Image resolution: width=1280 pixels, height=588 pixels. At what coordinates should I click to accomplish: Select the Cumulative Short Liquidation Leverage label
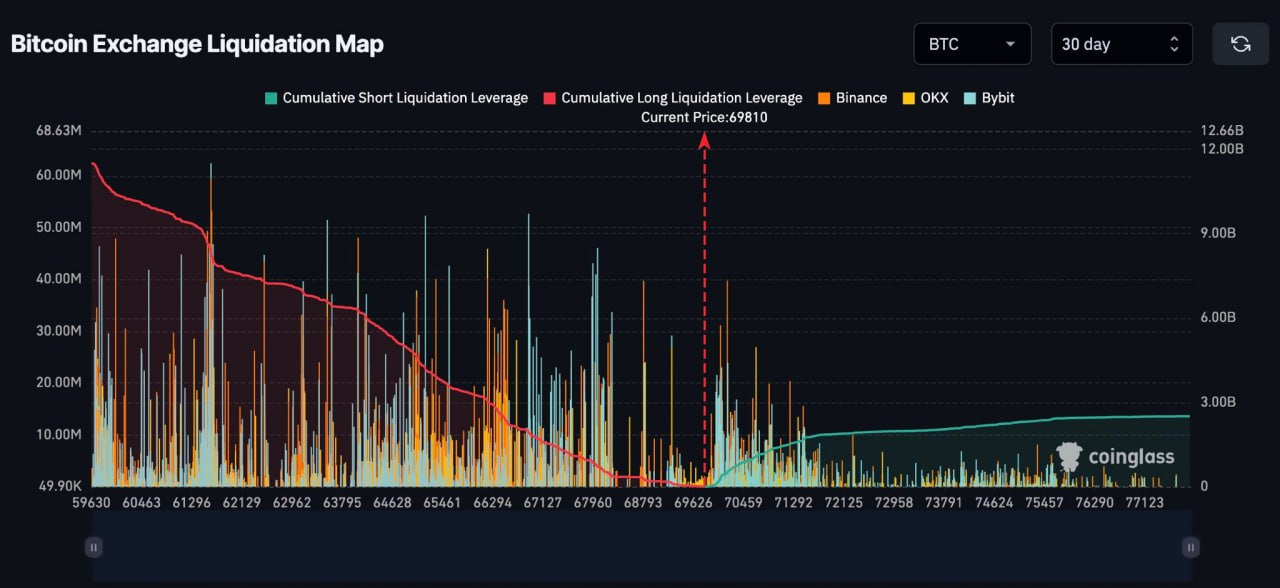pyautogui.click(x=405, y=98)
